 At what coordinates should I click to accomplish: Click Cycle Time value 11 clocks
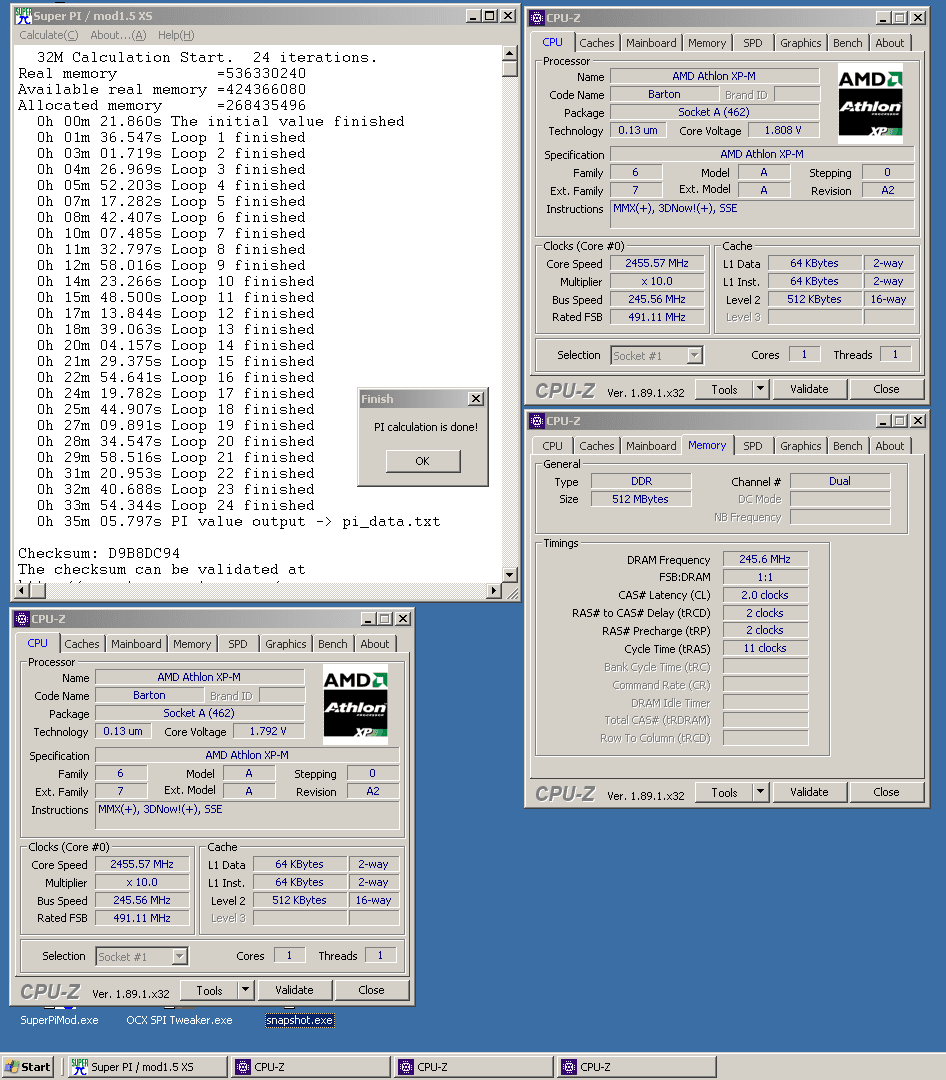(765, 648)
